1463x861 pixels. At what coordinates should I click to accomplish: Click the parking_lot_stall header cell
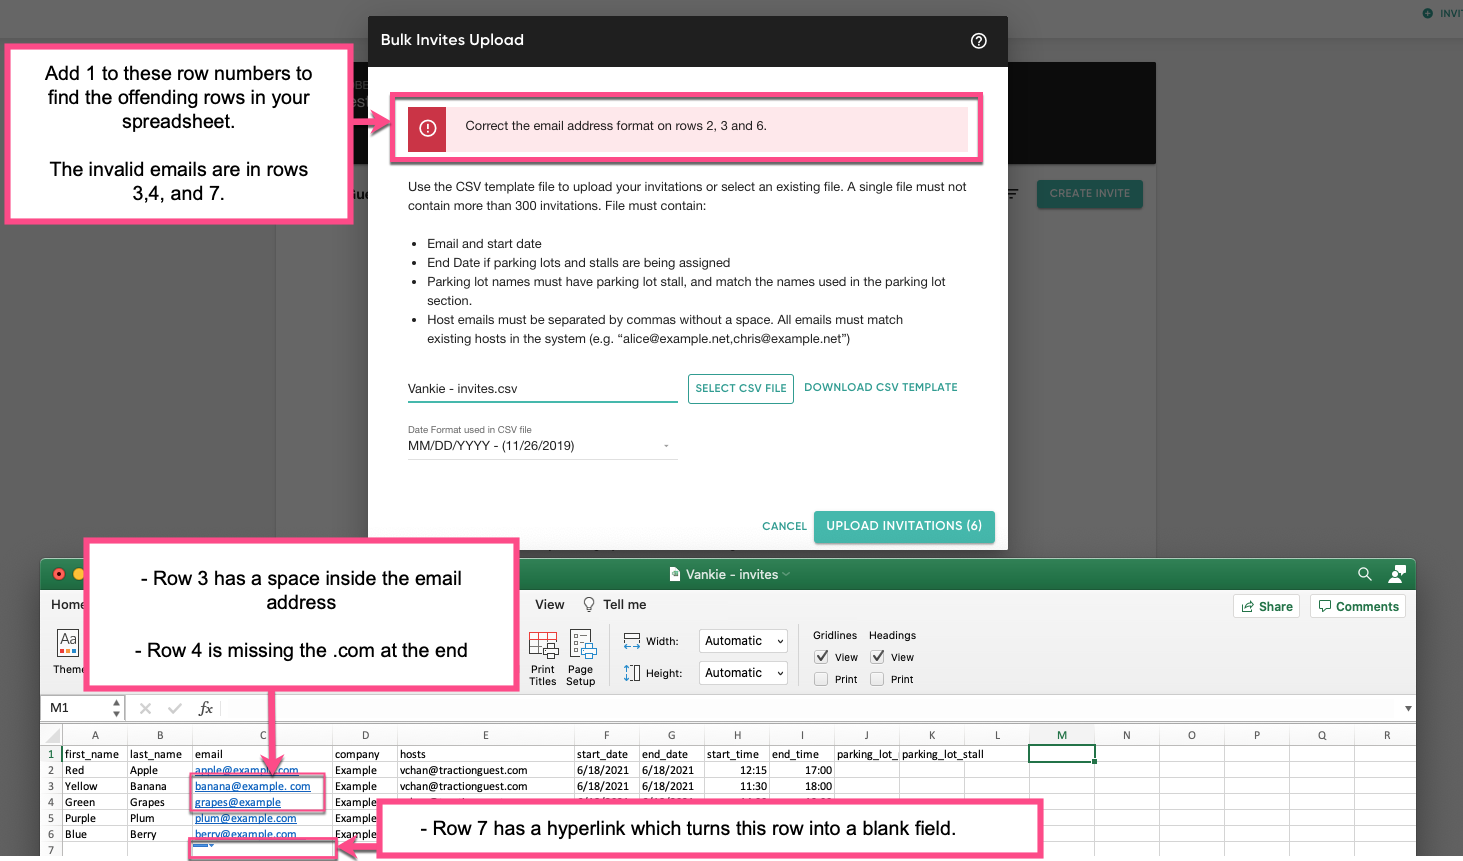tap(932, 754)
